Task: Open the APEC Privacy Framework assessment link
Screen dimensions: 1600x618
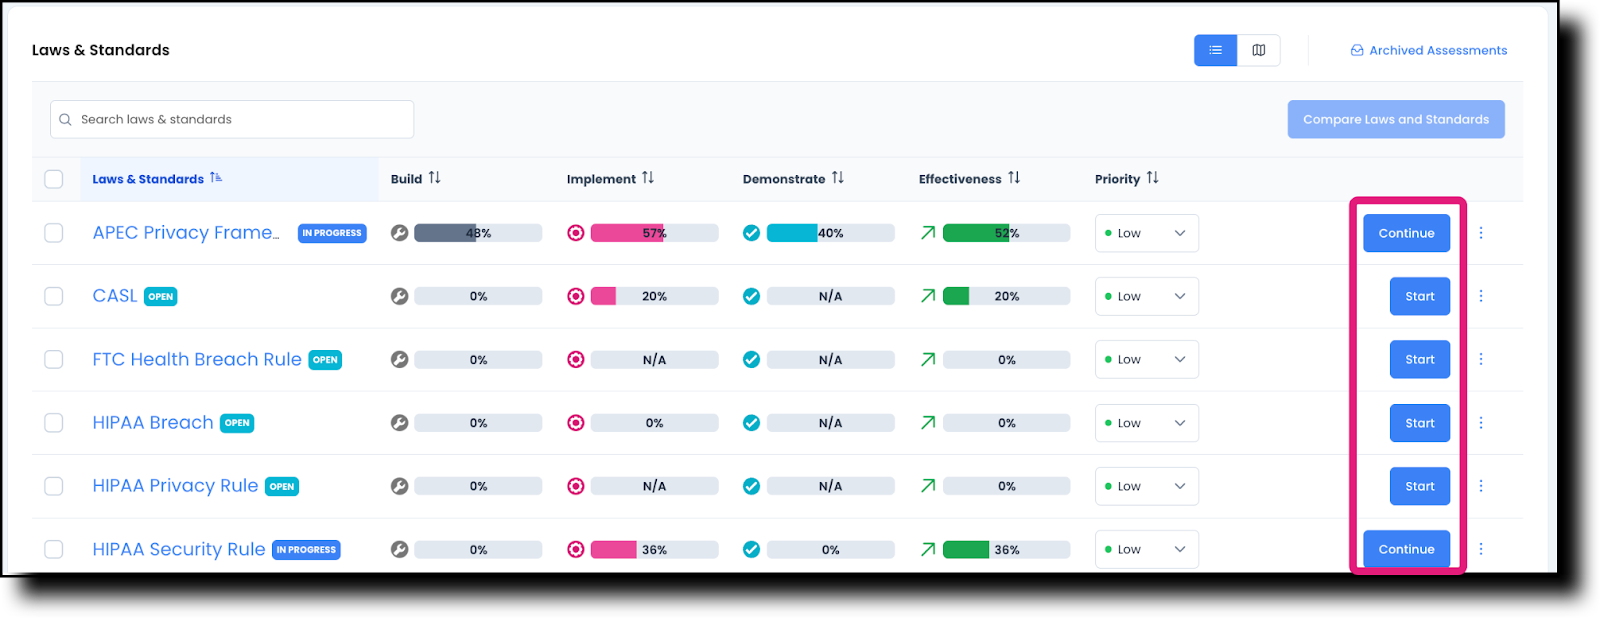Action: 185,232
